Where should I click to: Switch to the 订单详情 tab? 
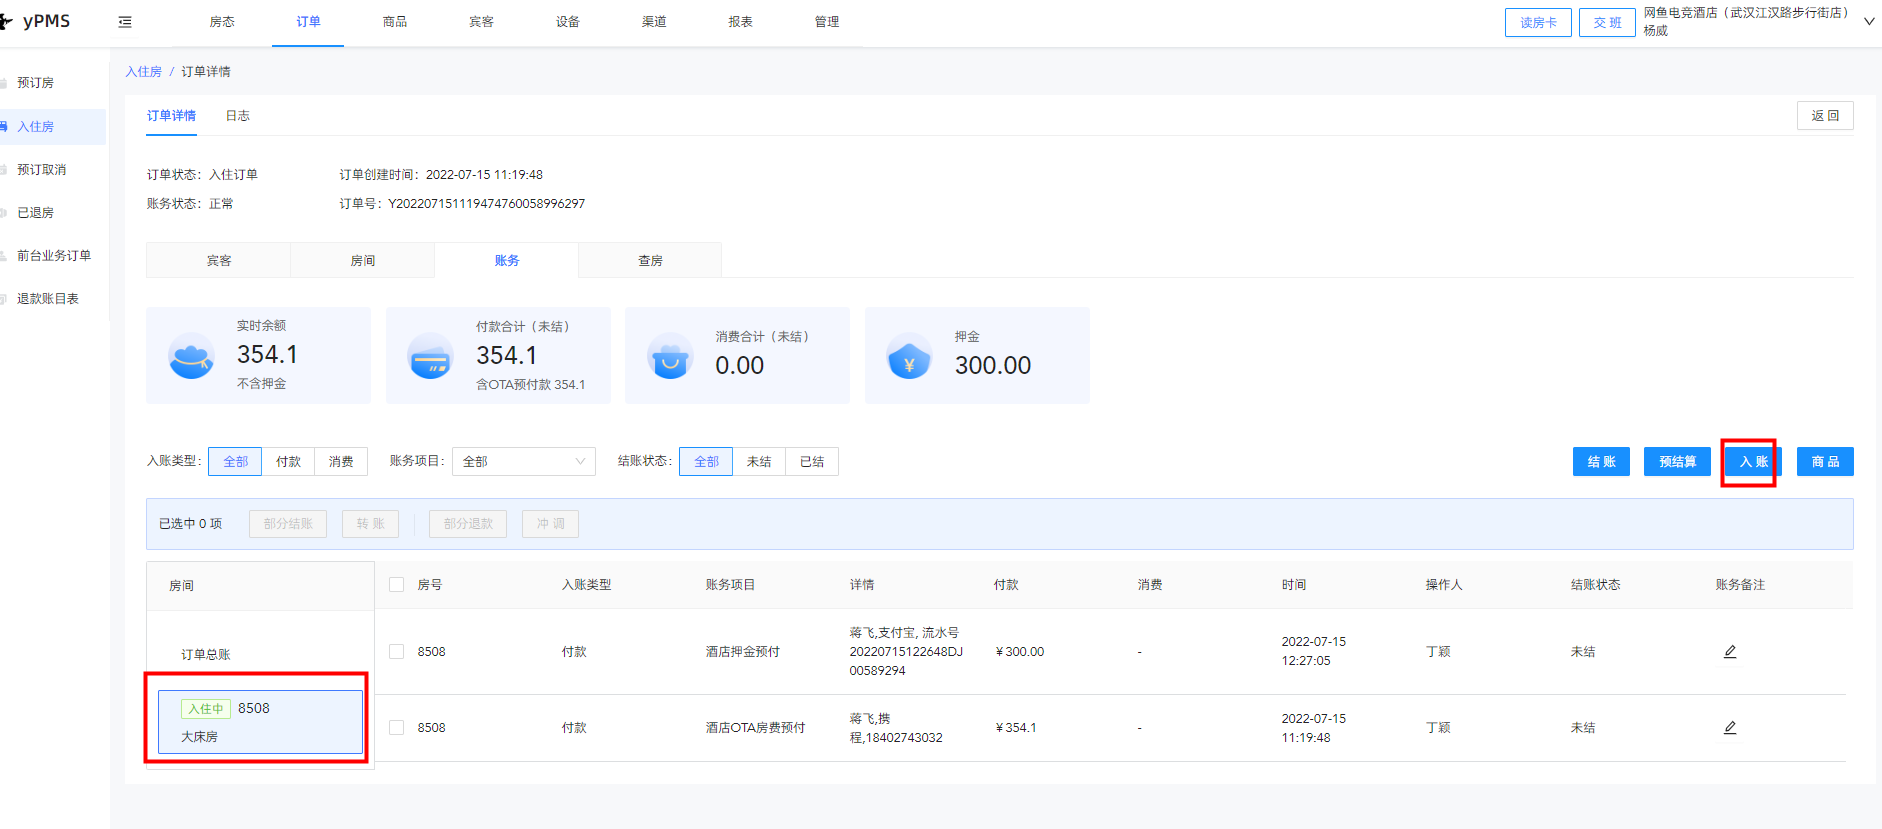coord(171,116)
